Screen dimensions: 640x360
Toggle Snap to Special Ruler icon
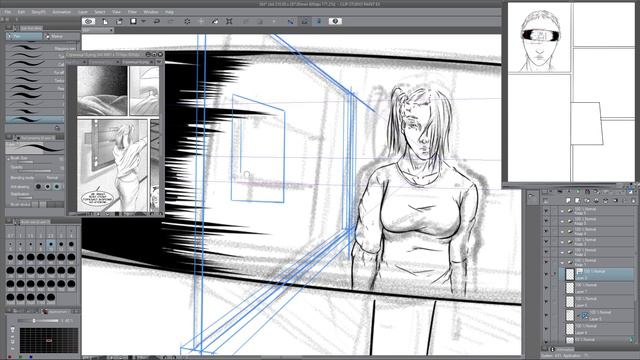(x=304, y=21)
